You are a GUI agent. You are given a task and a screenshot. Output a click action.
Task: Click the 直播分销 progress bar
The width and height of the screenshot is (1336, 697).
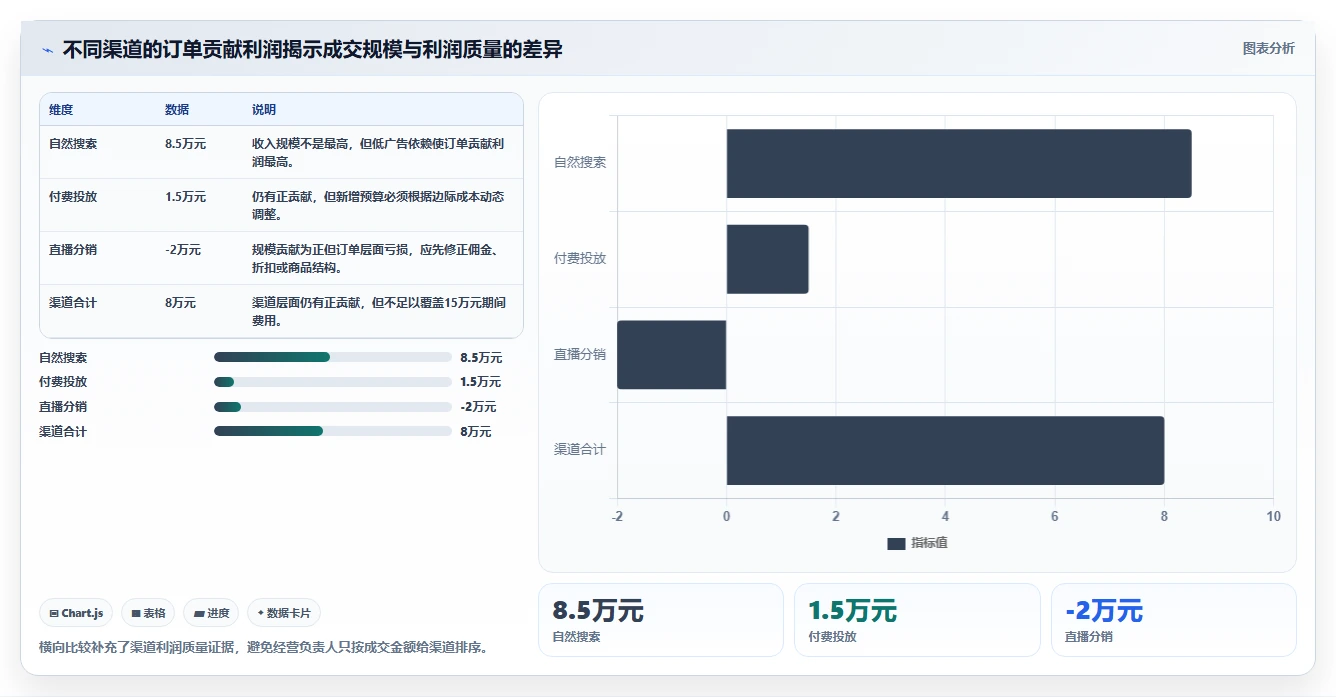(333, 407)
